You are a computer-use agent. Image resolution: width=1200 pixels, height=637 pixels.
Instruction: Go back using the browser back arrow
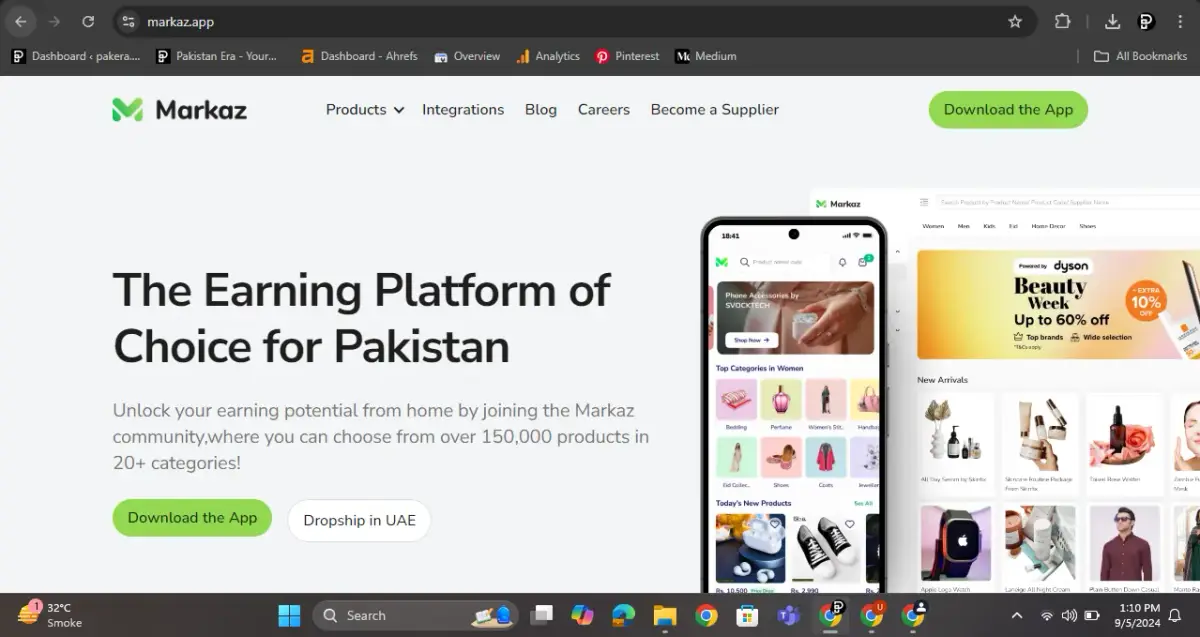pos(21,21)
